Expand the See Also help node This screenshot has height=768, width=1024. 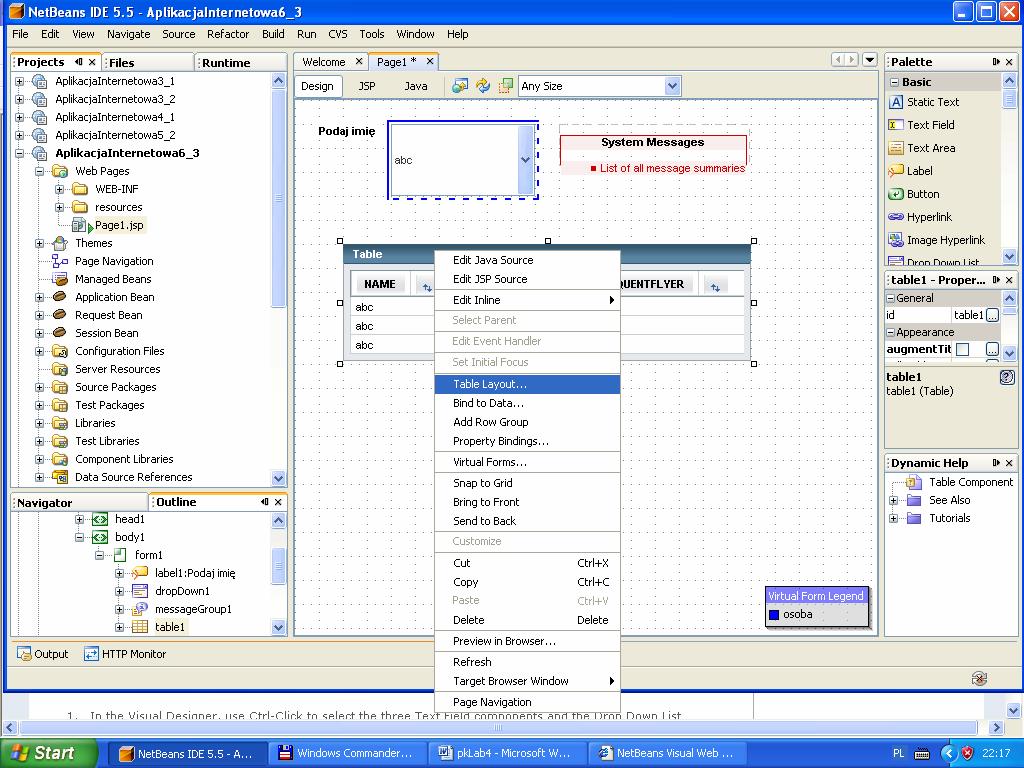pos(893,500)
